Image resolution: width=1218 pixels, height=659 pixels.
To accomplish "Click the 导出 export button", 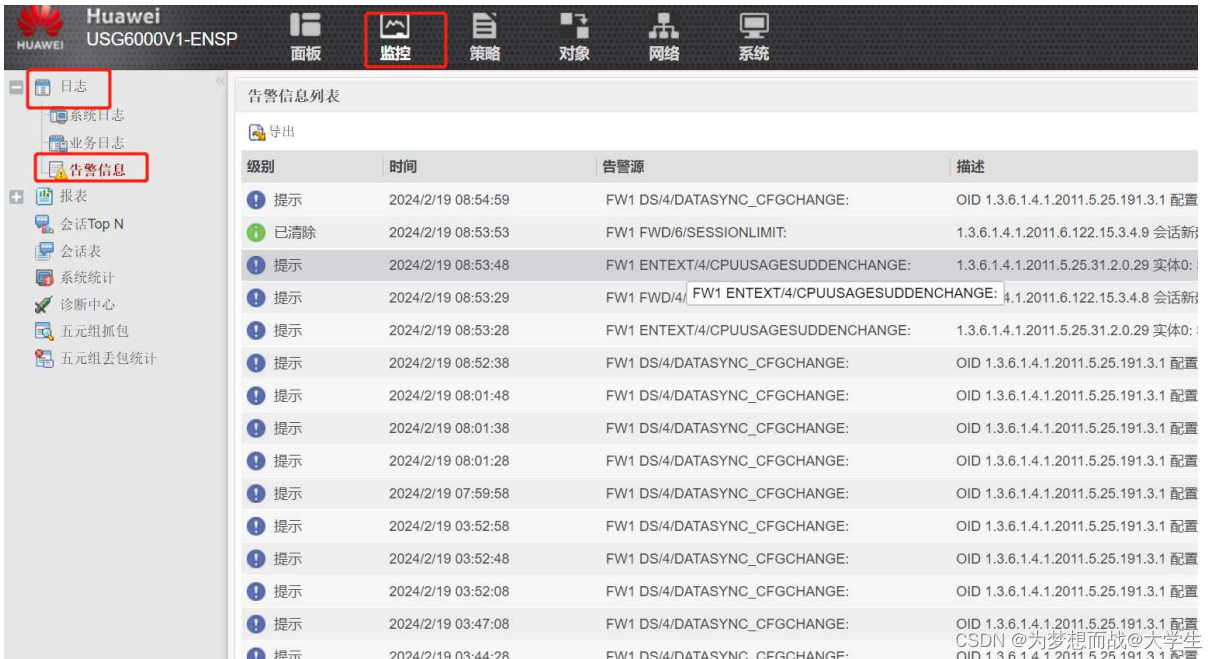I will point(270,133).
